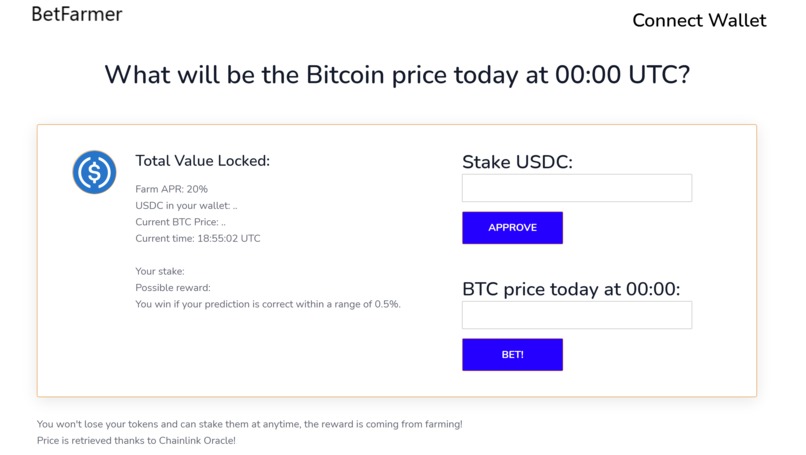Click the 0.5% range win condition text
This screenshot has height=455, width=806.
(x=268, y=304)
